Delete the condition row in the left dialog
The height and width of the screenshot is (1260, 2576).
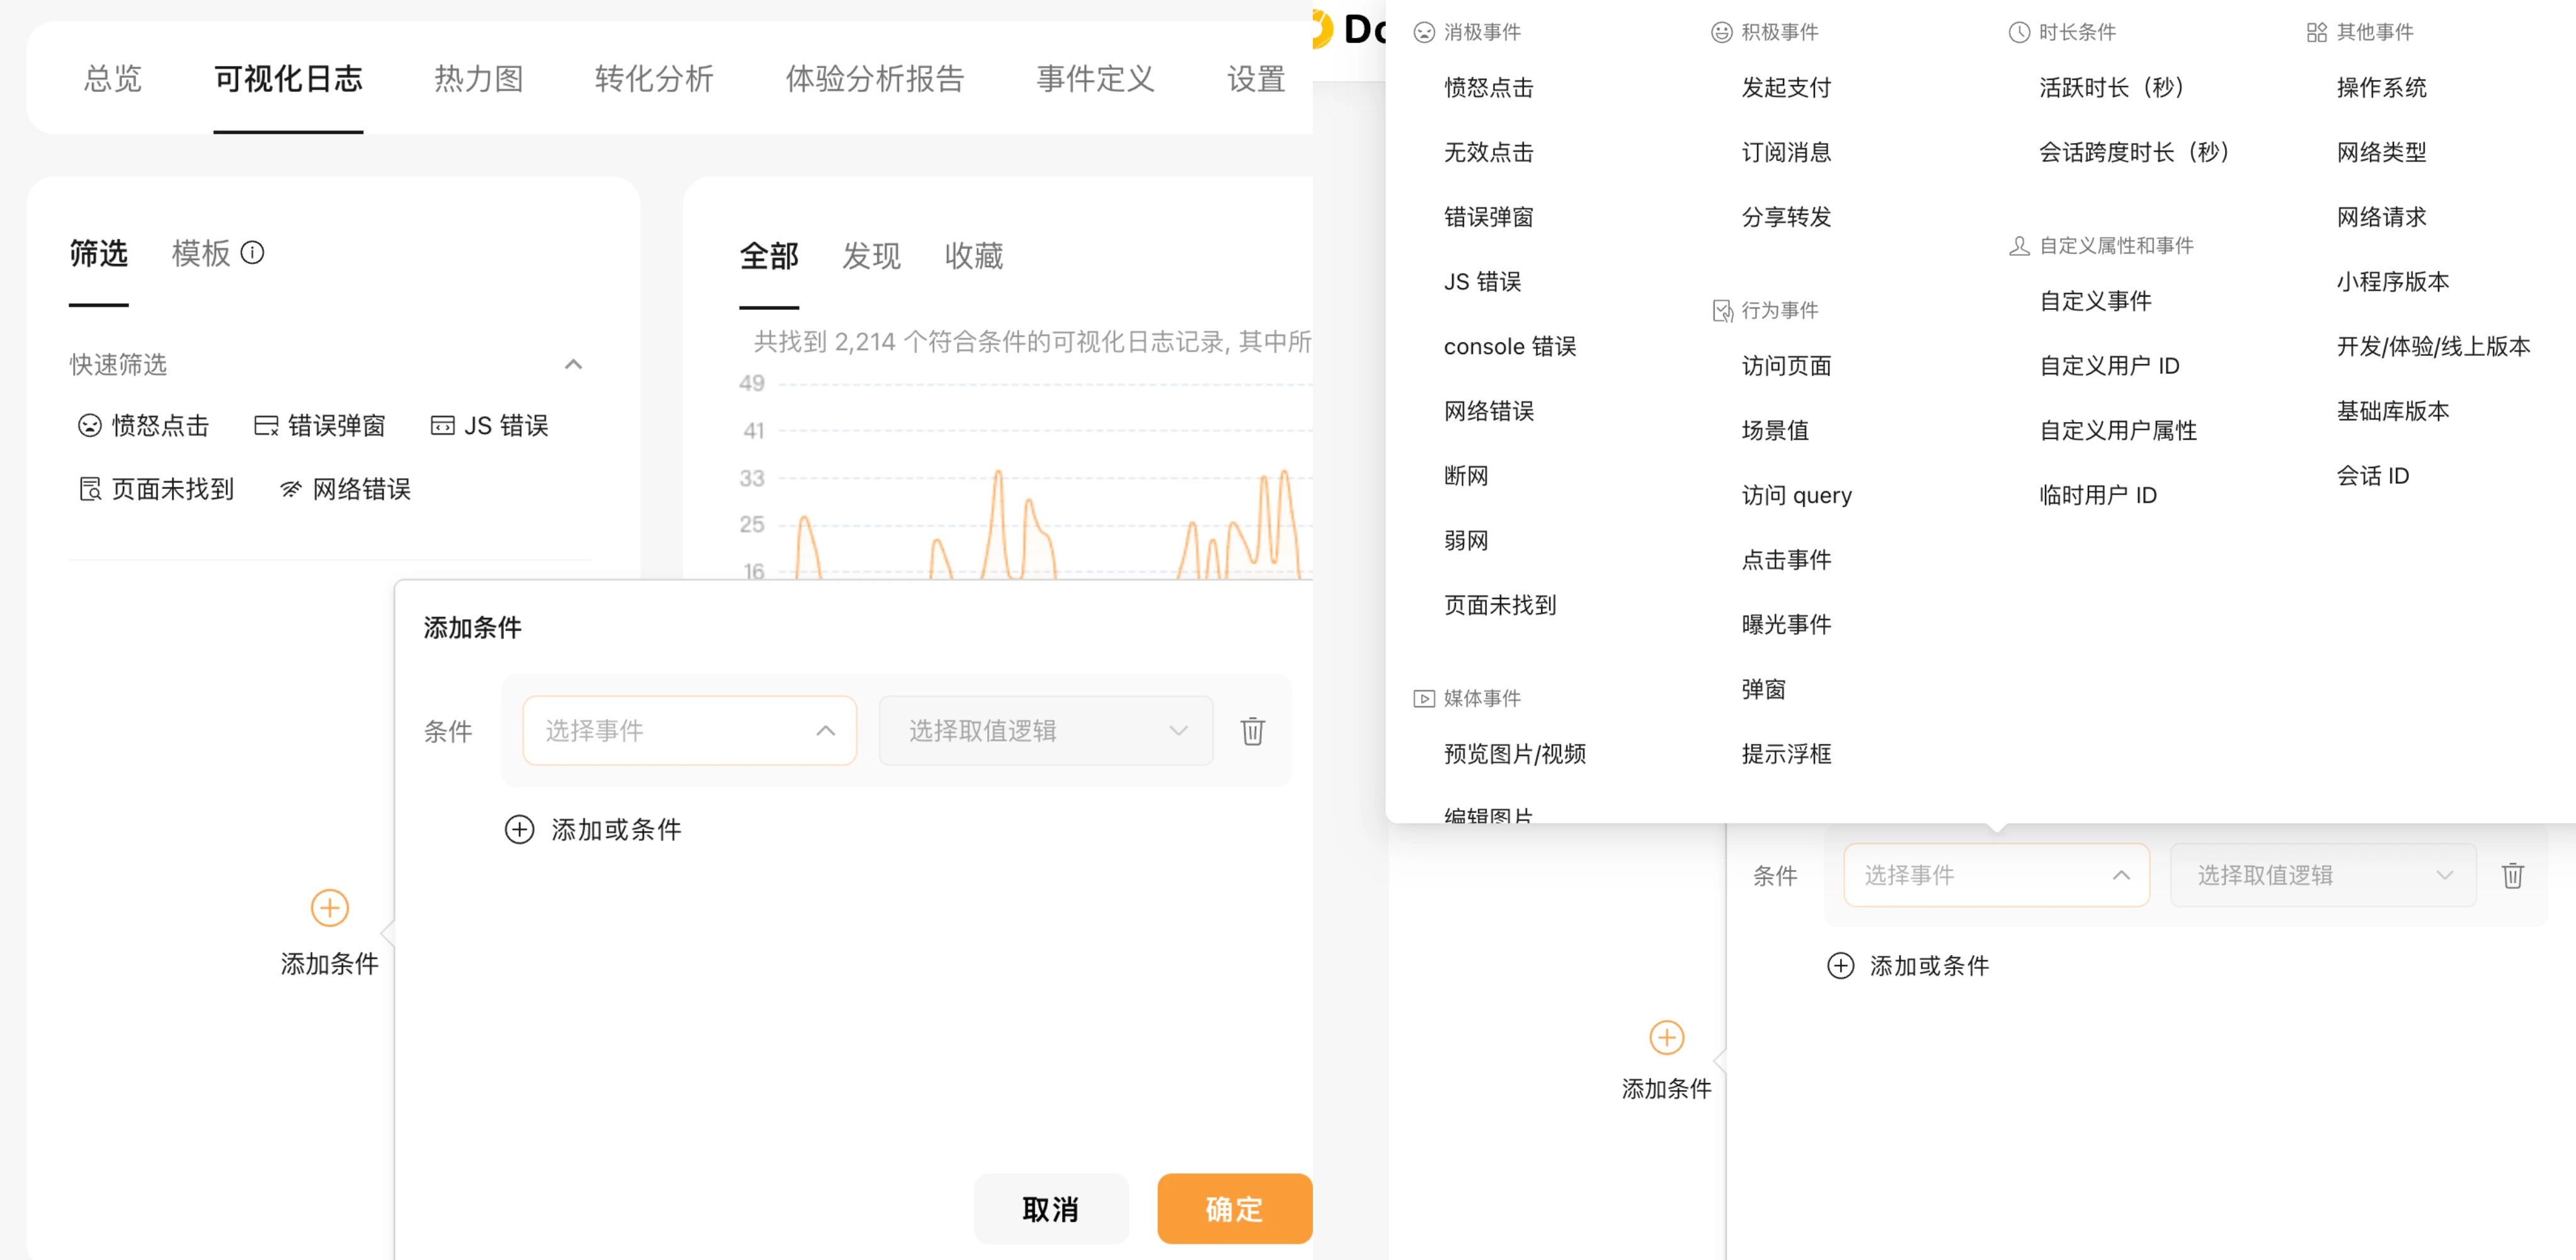(x=1252, y=731)
